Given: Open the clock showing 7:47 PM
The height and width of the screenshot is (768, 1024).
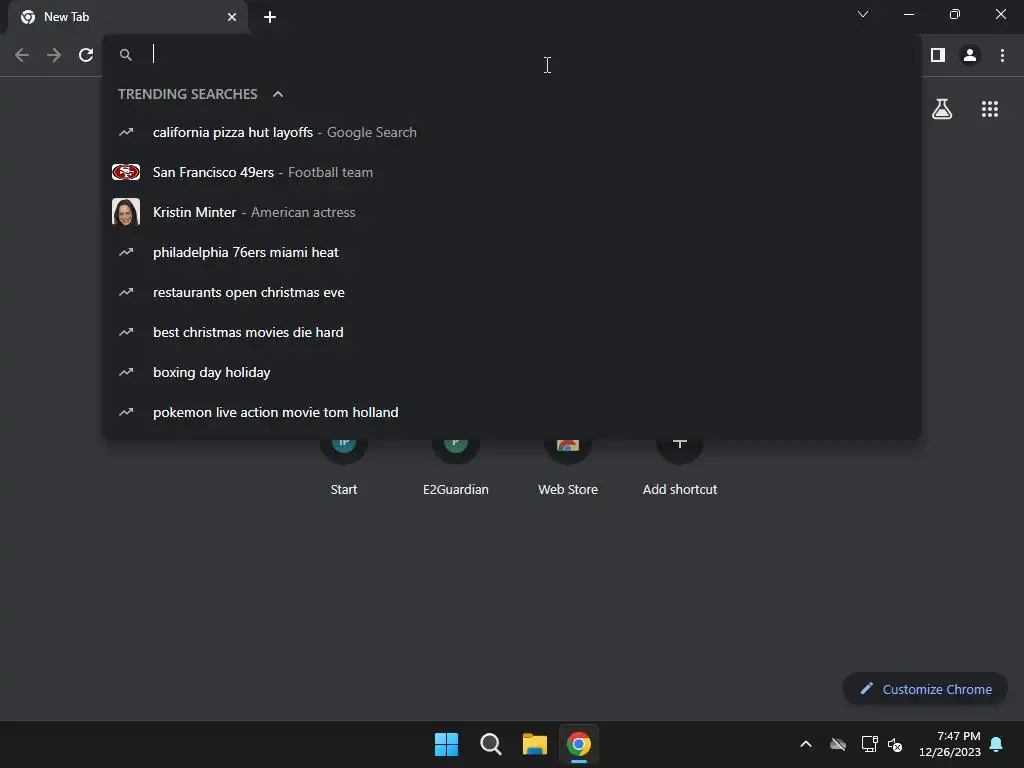Looking at the screenshot, I should click(x=950, y=744).
